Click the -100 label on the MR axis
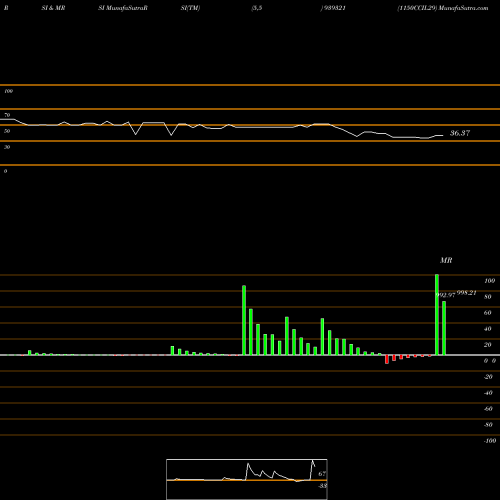 pos(490,441)
